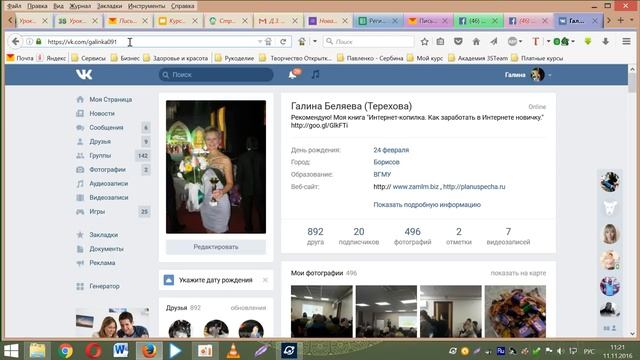Click the Firefox search box

point(369,42)
